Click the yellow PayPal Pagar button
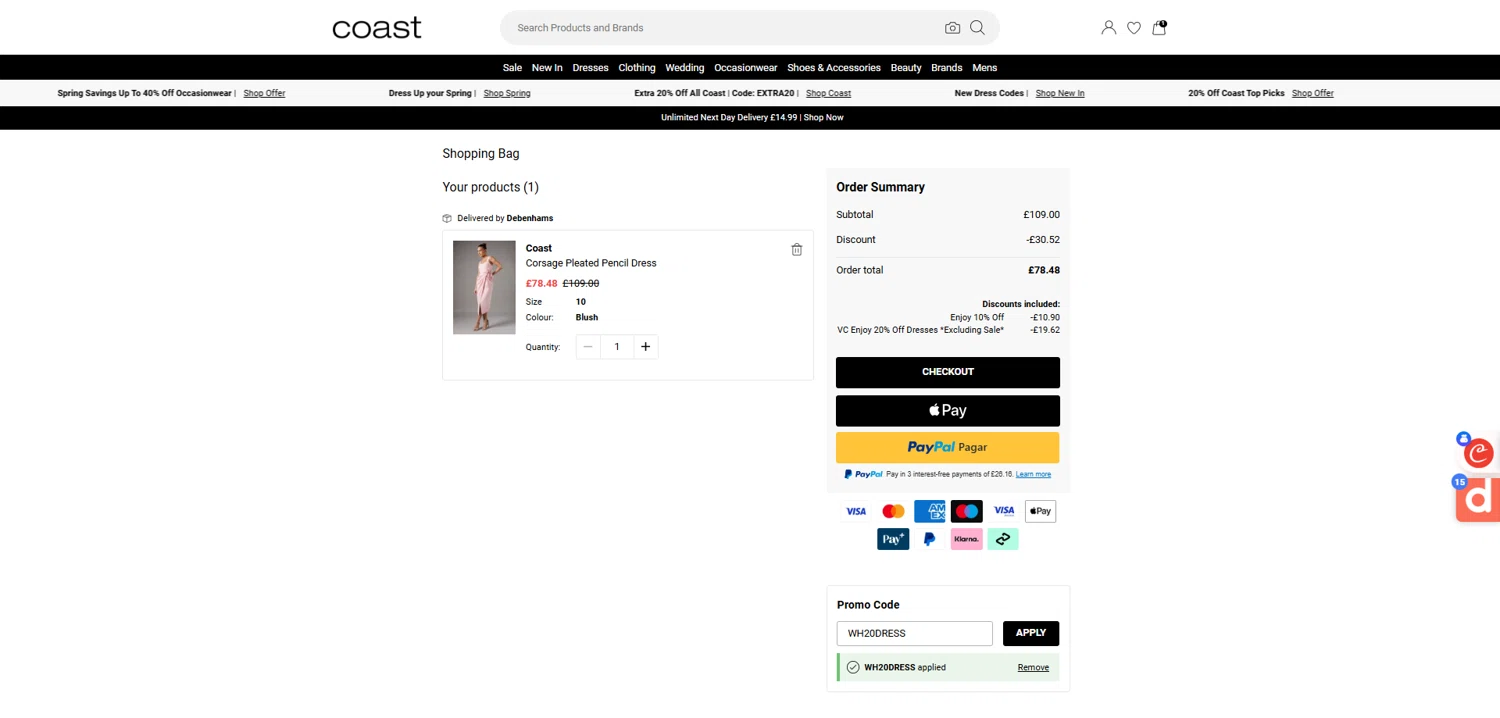1500x718 pixels. pos(947,447)
